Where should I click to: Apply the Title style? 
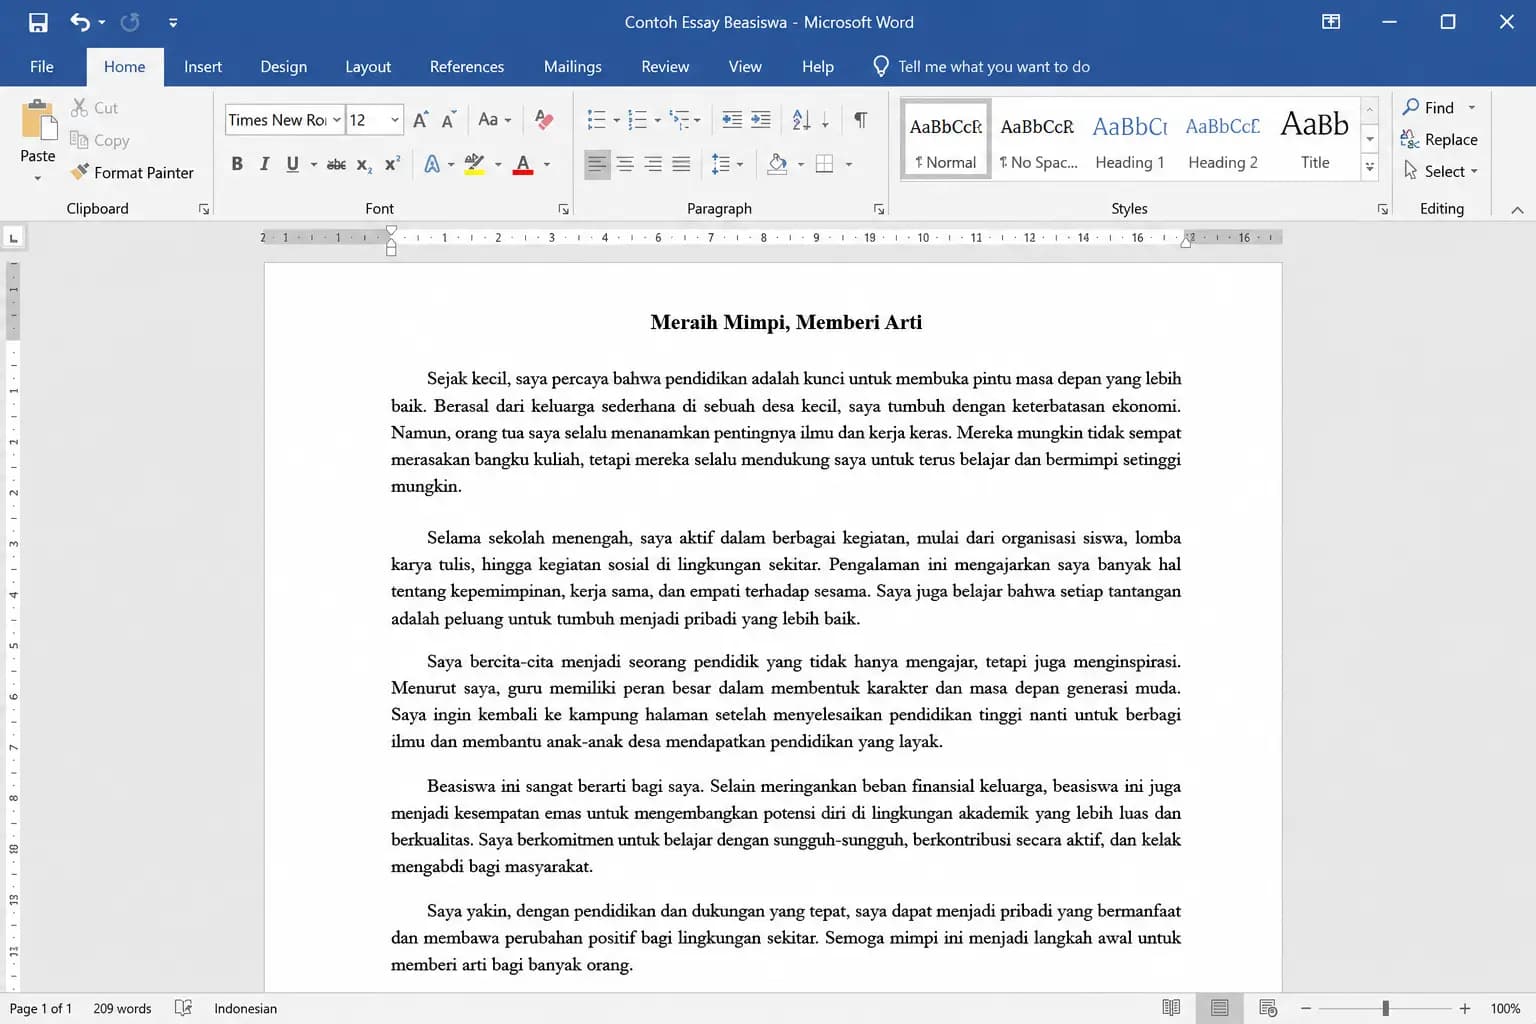coord(1315,141)
